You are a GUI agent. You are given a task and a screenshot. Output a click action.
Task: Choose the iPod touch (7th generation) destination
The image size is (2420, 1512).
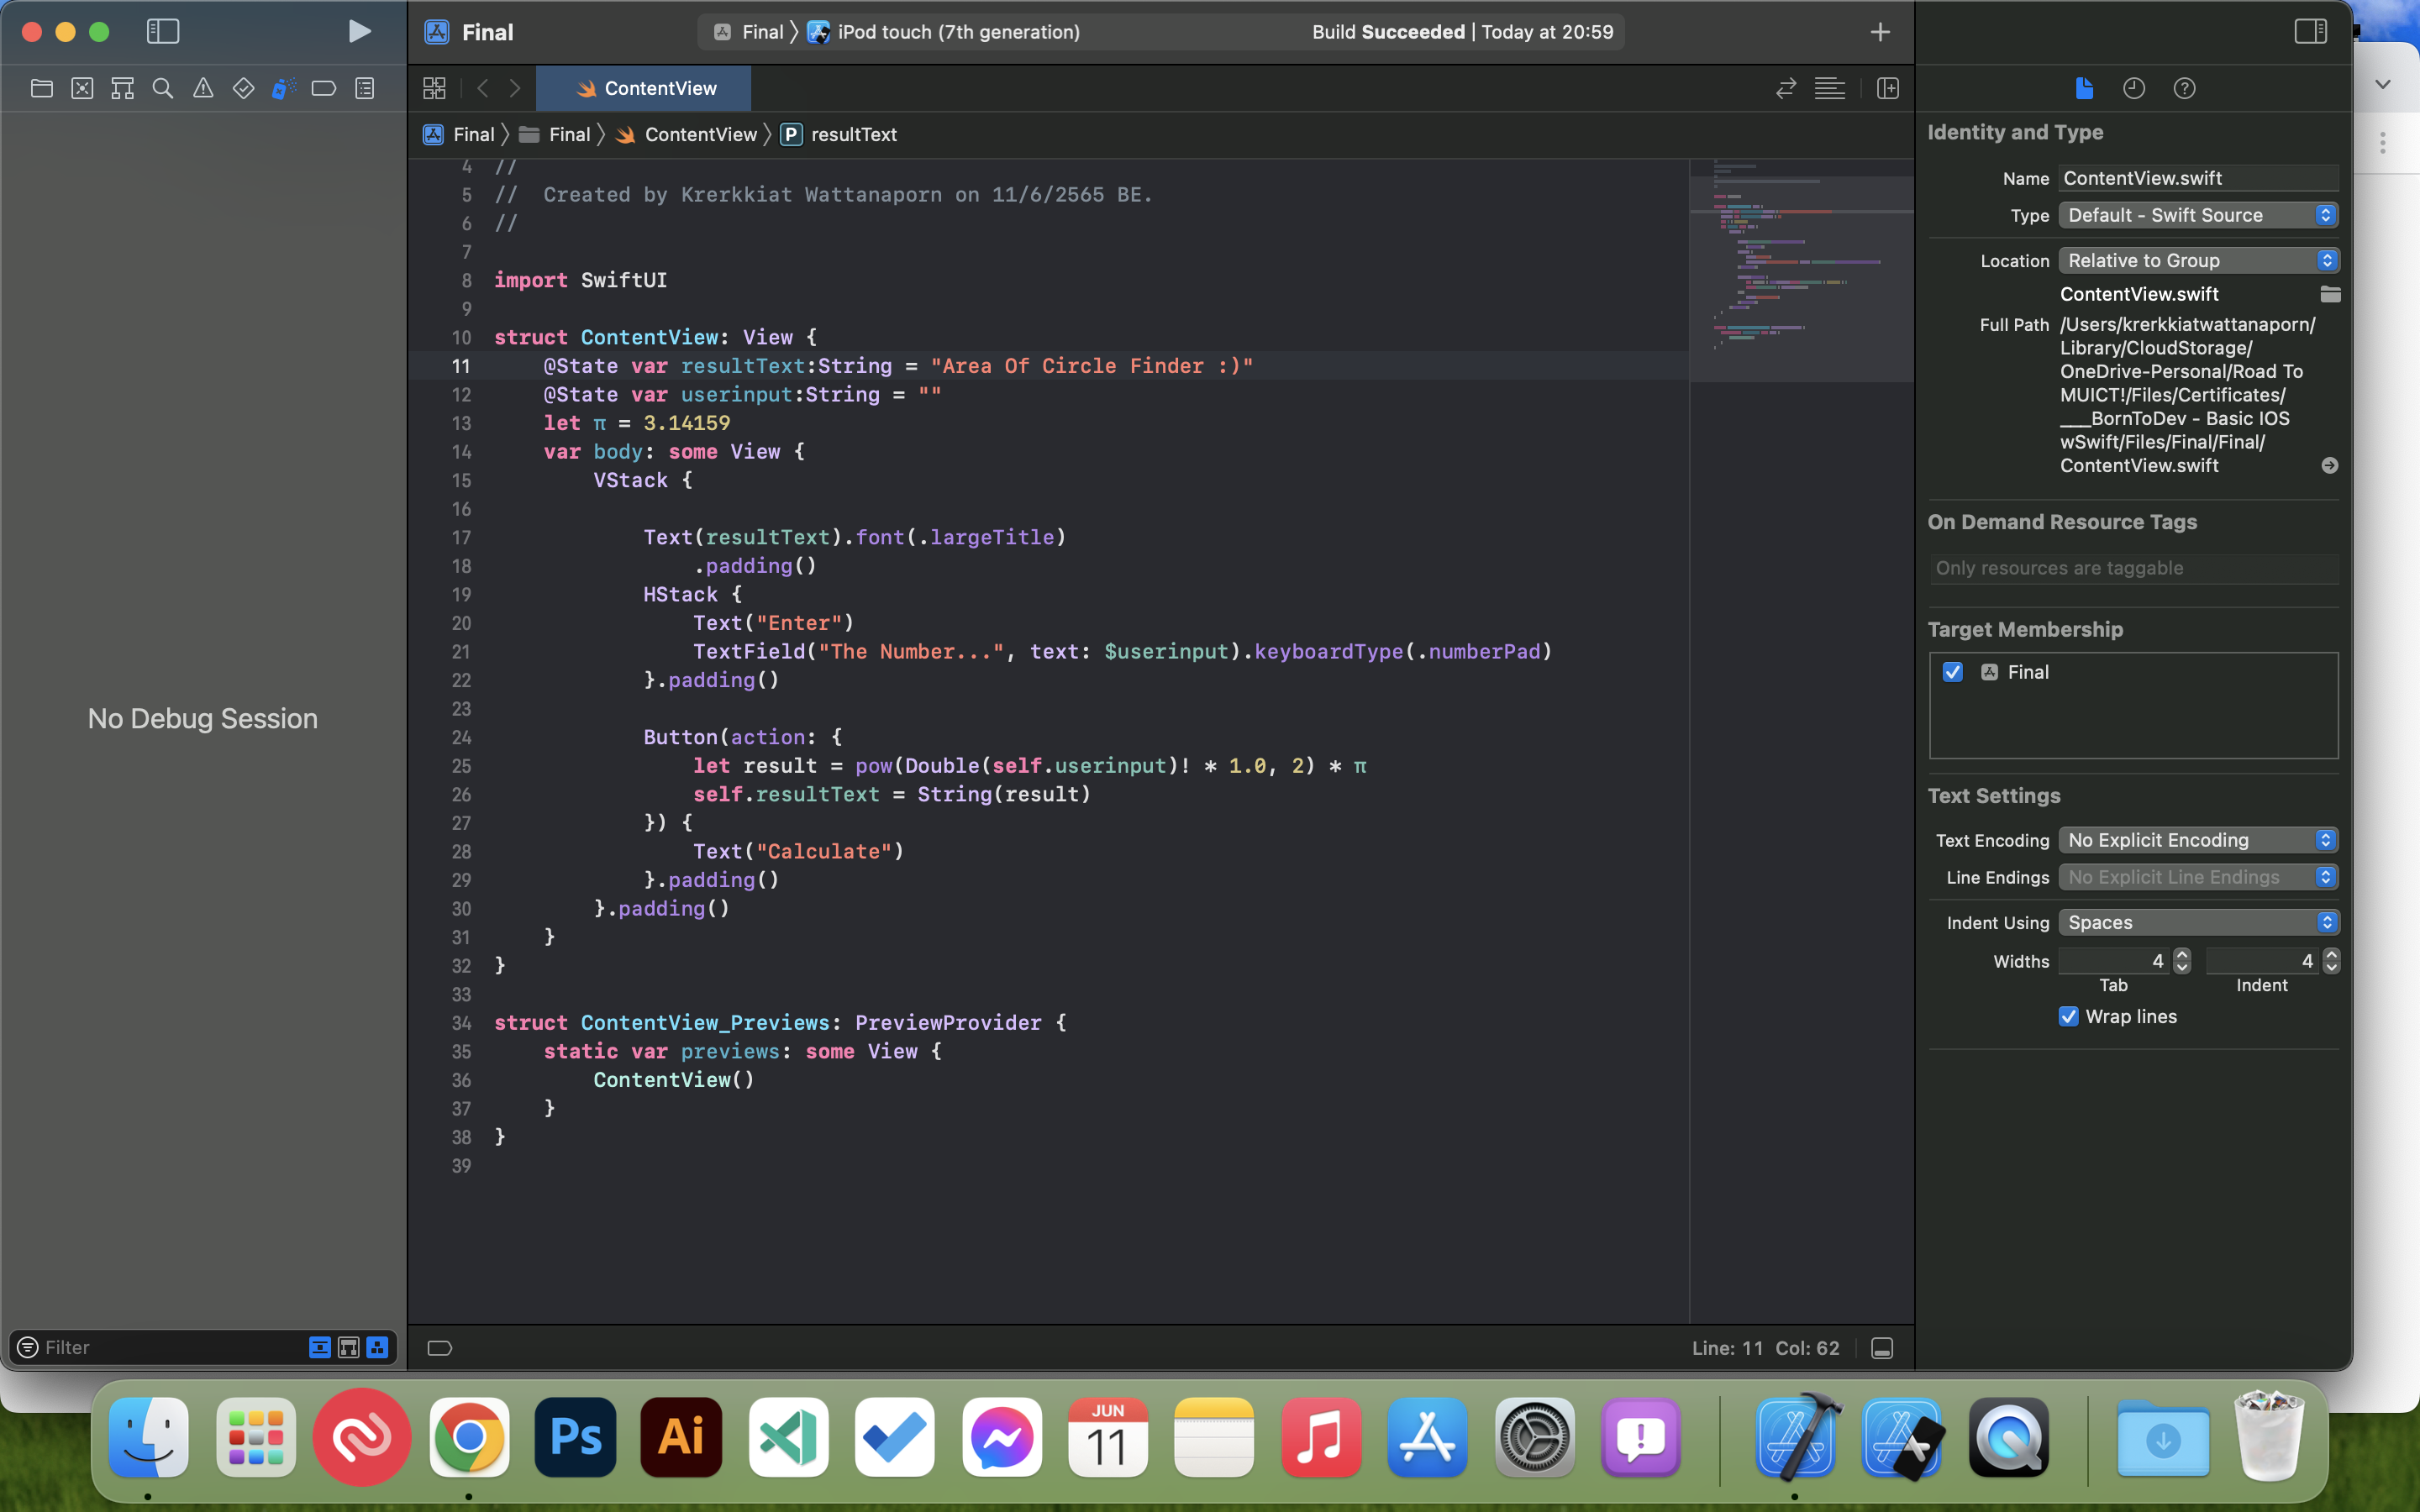point(944,32)
